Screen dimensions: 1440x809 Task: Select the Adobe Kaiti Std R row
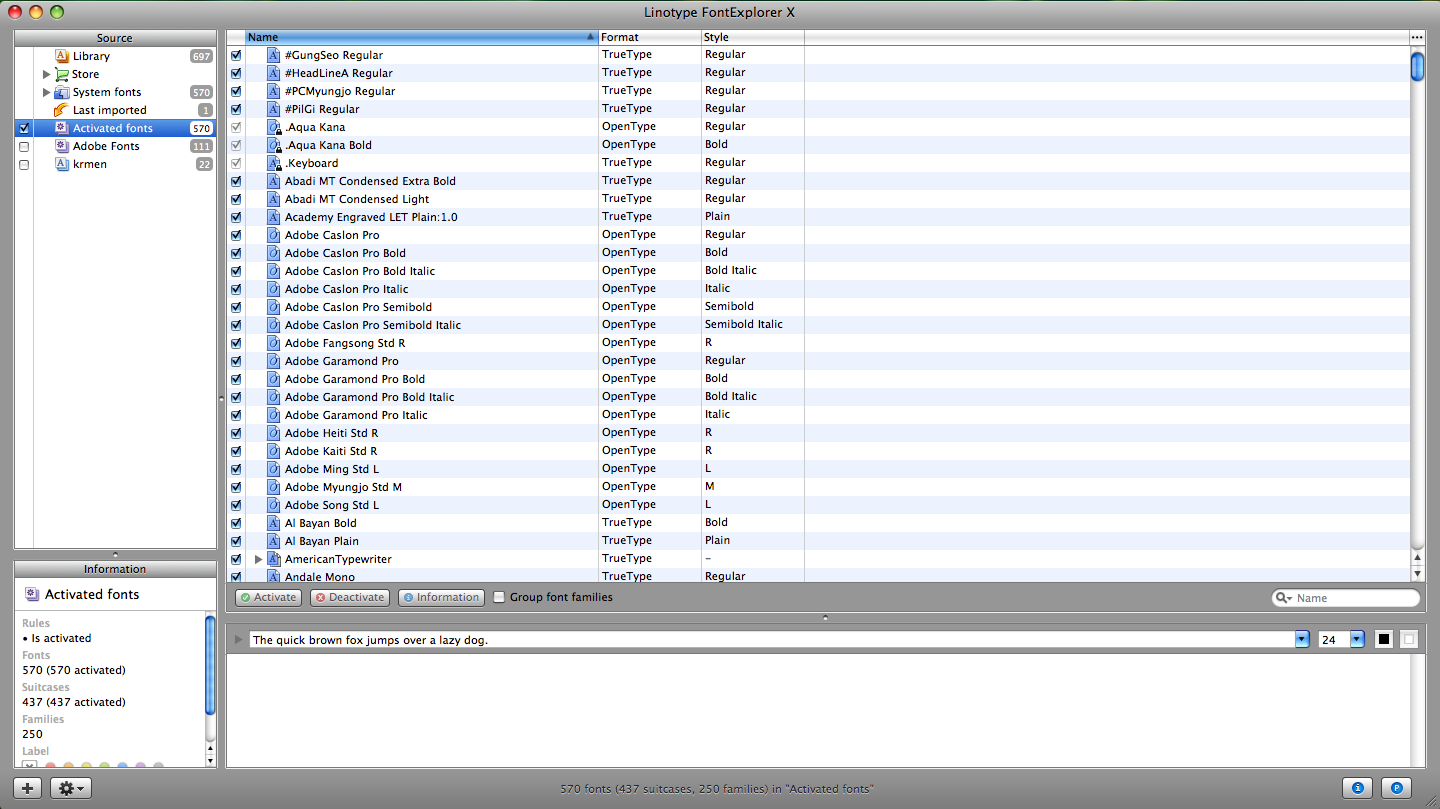tap(818, 451)
